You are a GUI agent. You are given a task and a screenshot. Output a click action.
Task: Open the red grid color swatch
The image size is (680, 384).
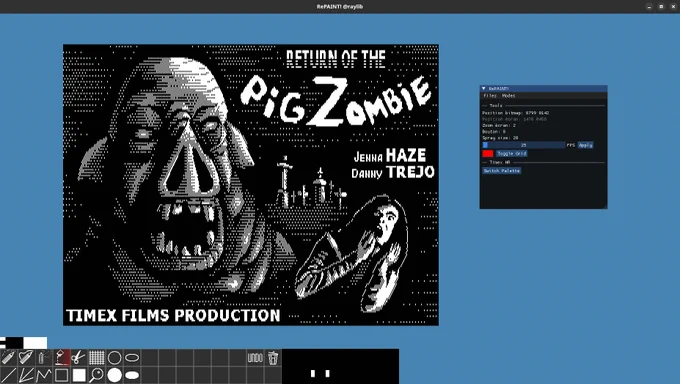(488, 154)
